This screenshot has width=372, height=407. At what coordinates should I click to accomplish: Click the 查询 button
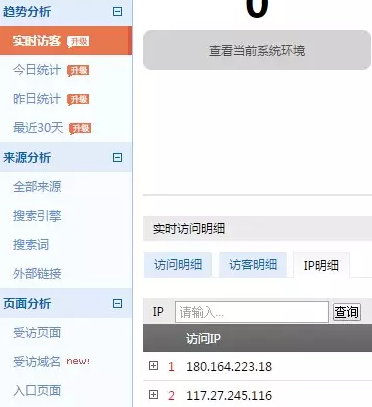(347, 312)
